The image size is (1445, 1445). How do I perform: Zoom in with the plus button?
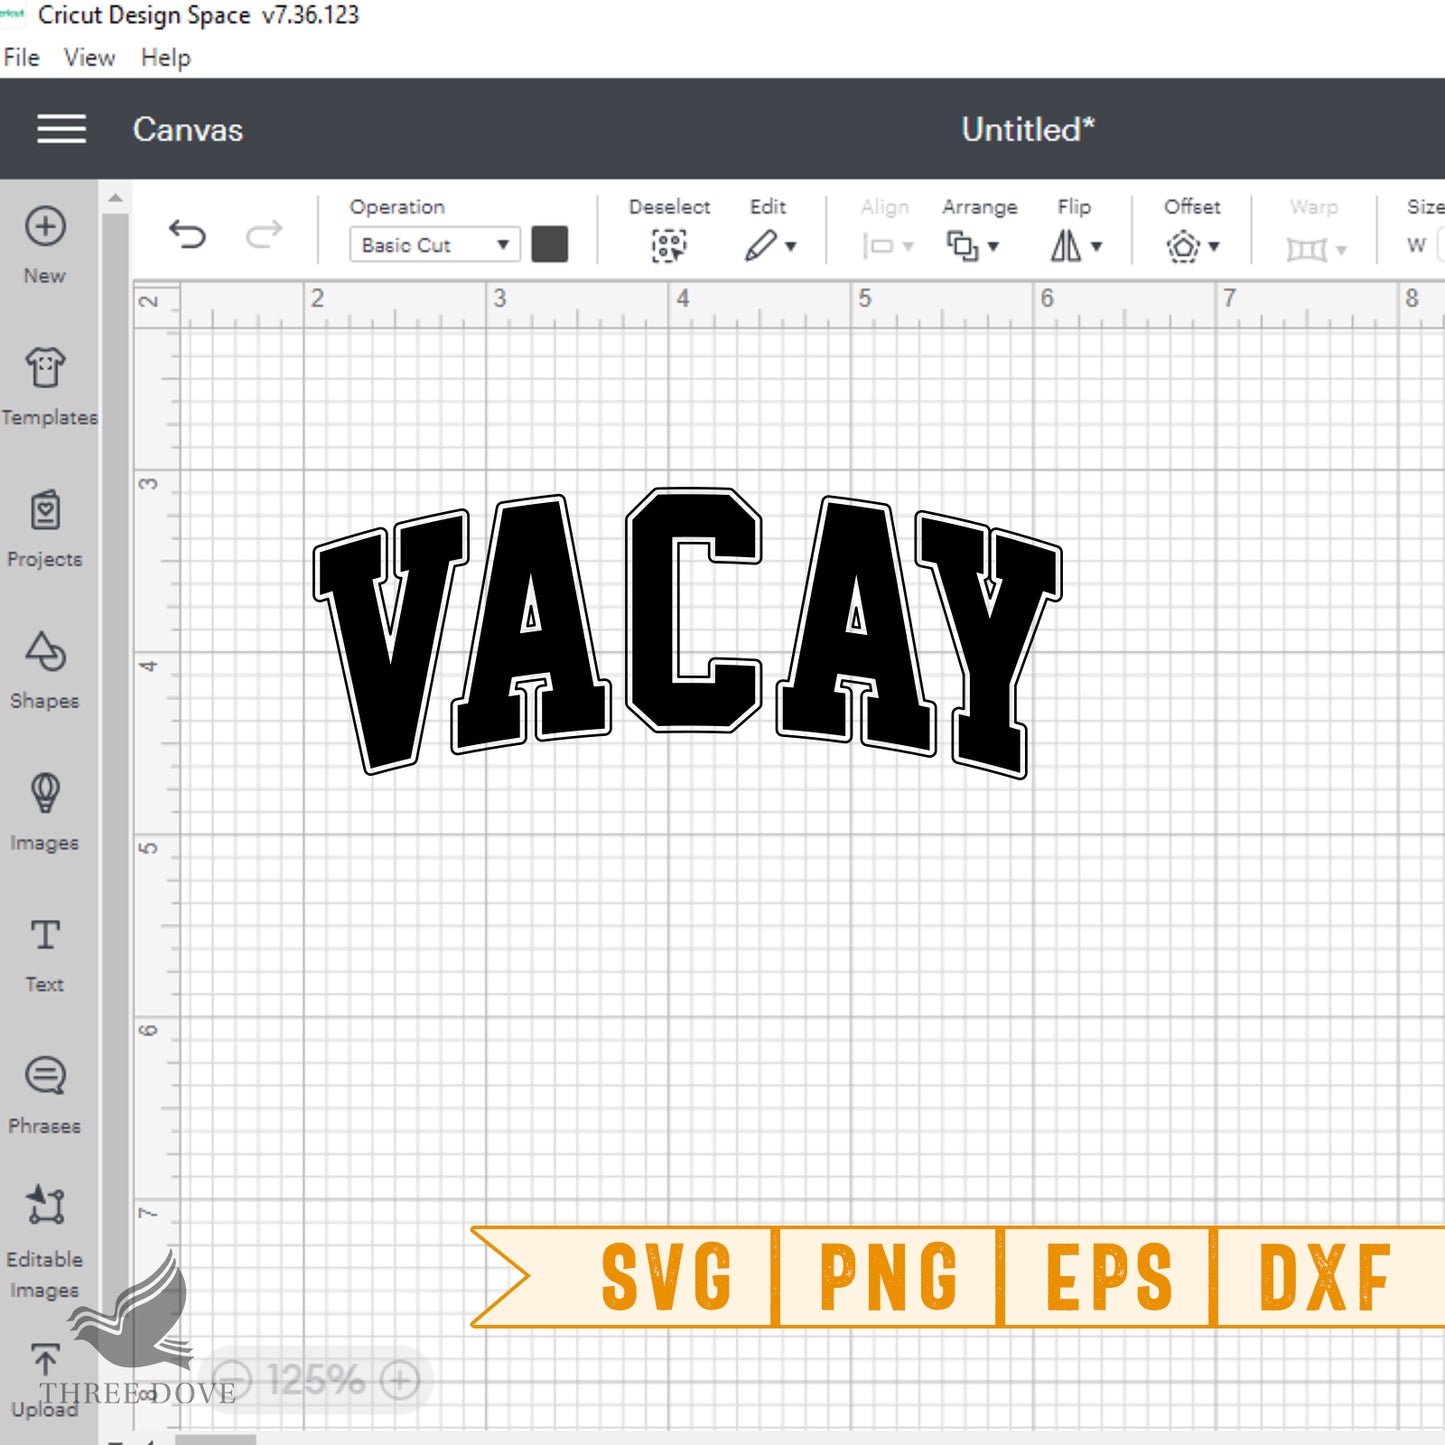coord(399,1381)
